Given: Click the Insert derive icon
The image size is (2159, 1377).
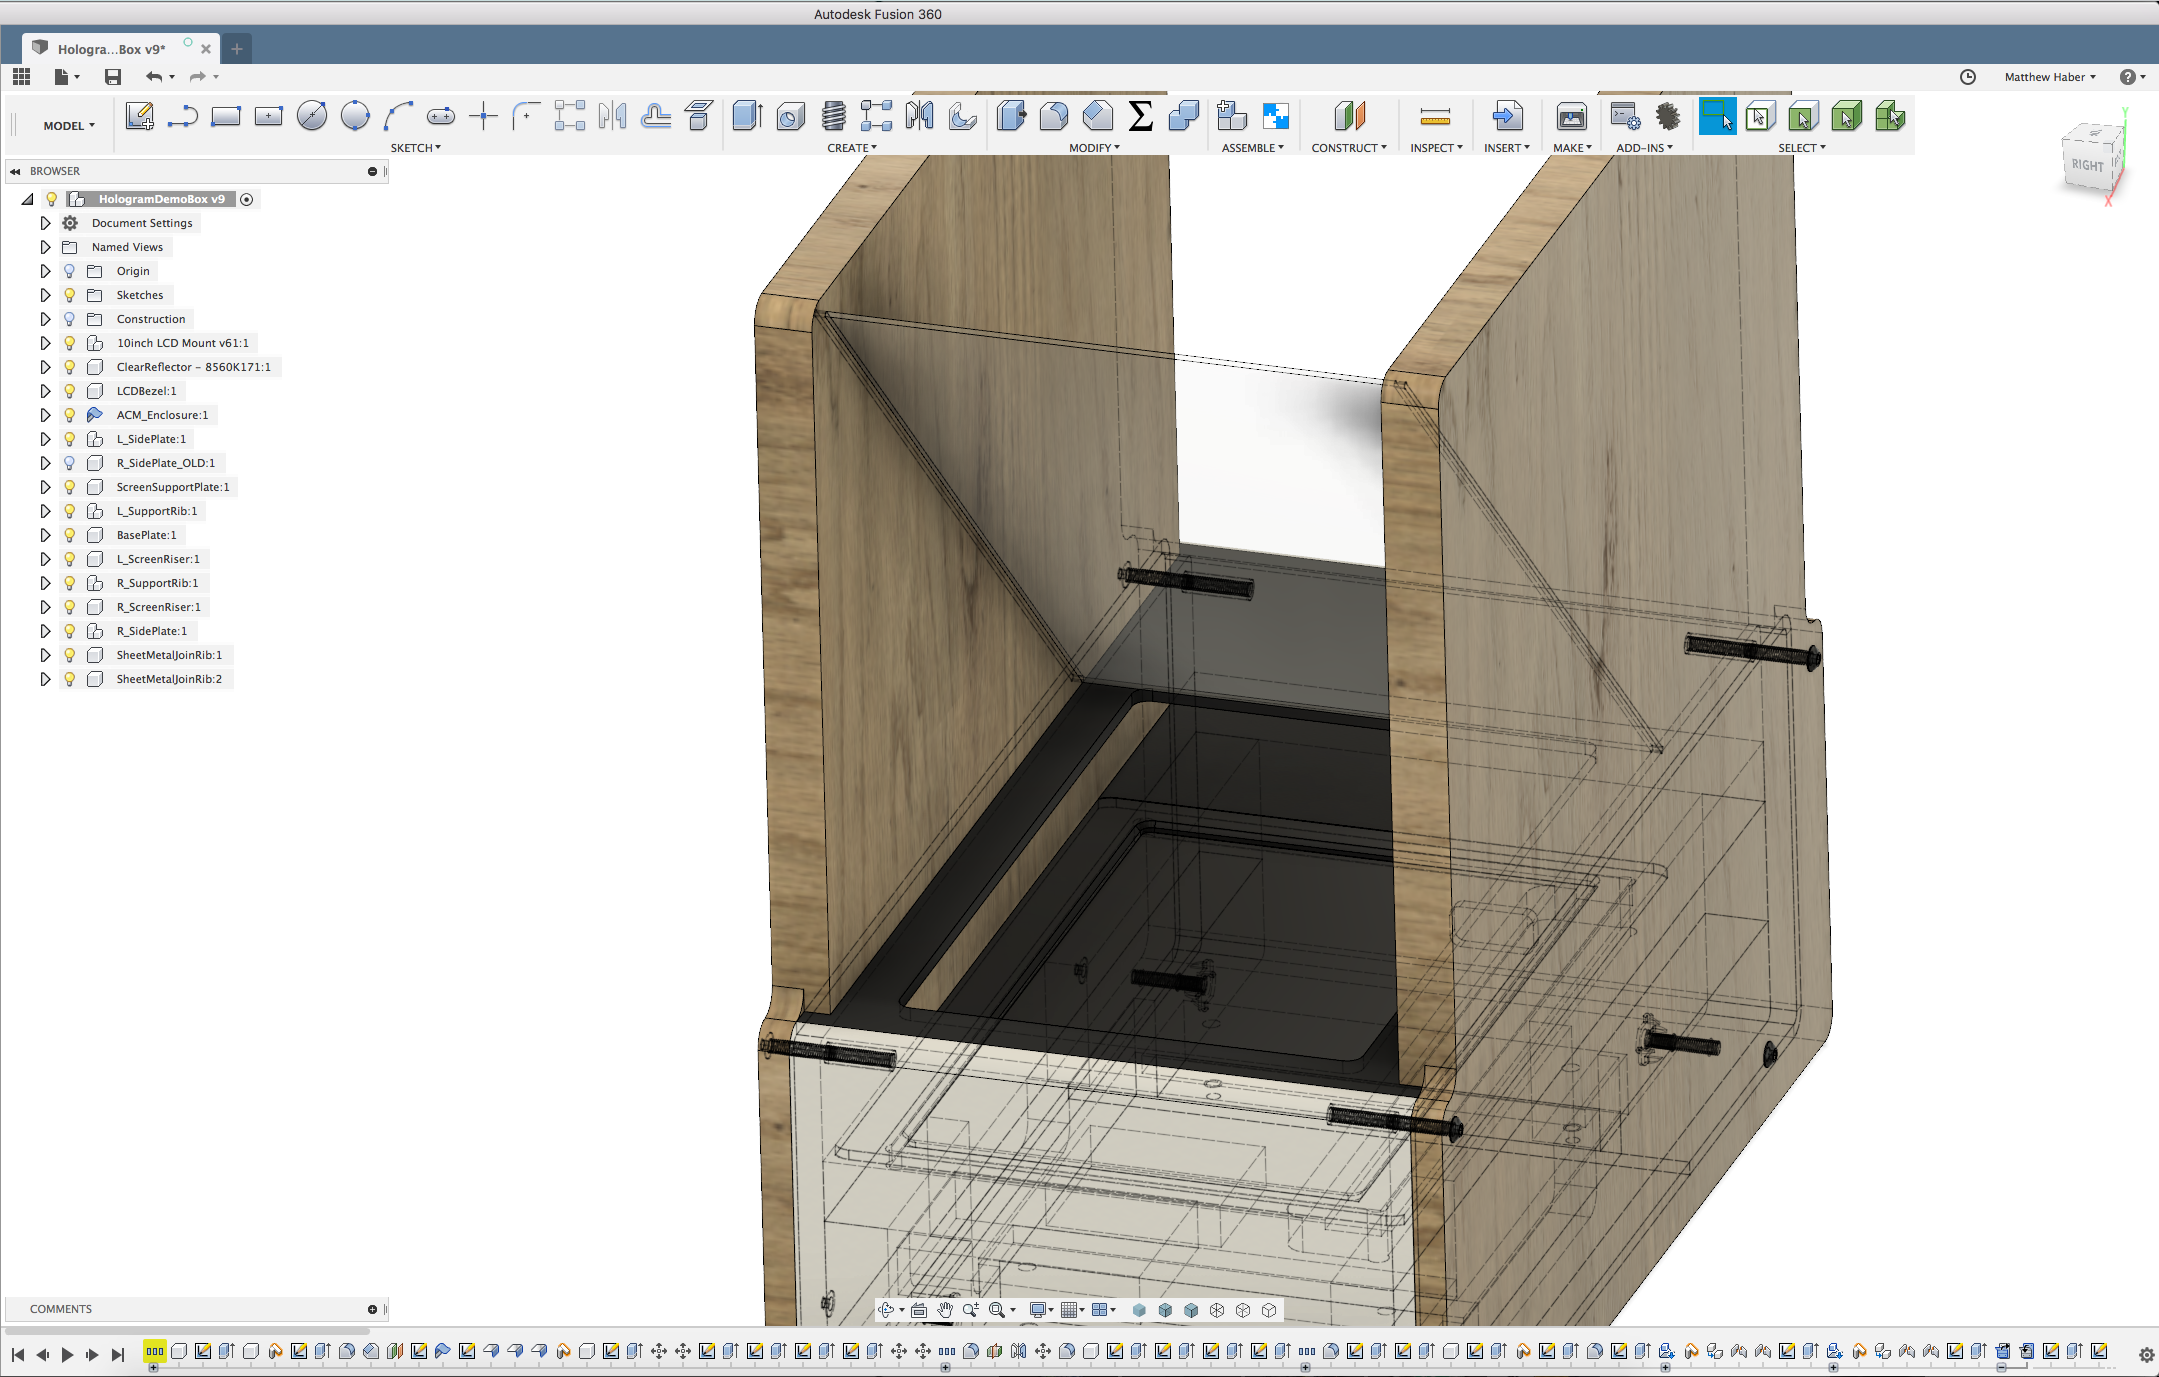Looking at the screenshot, I should point(1507,116).
